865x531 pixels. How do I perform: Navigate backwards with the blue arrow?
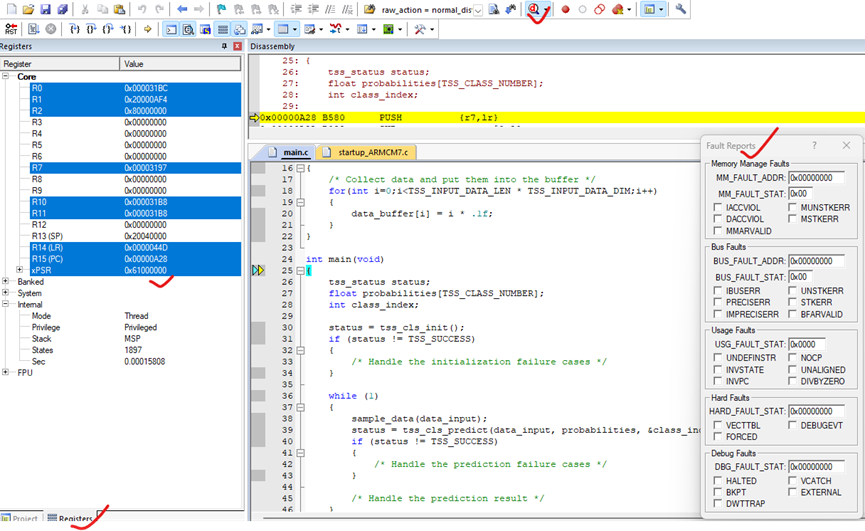(x=182, y=9)
